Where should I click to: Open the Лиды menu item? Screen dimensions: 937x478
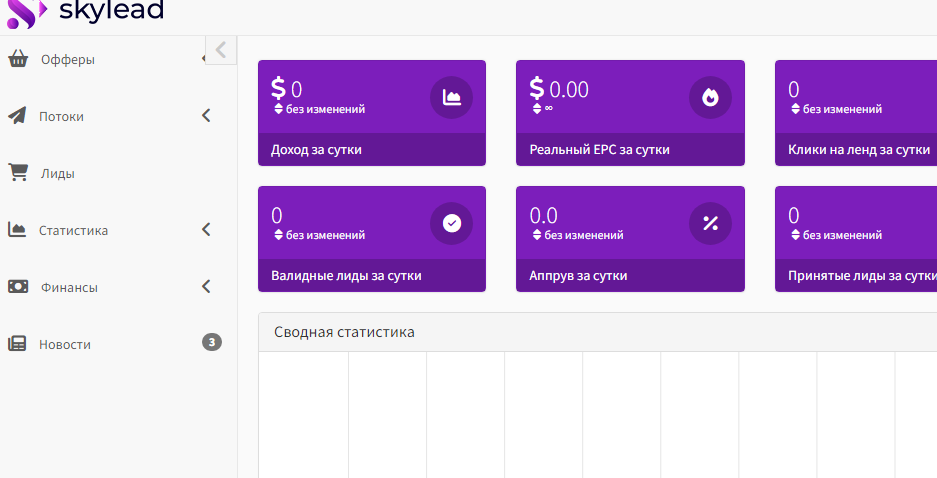57,174
